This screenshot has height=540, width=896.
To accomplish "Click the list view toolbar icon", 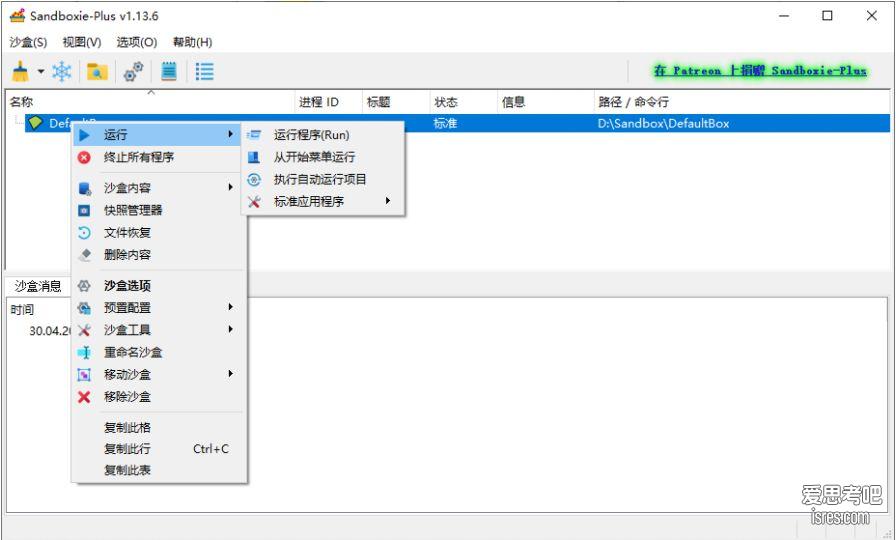I will [204, 71].
